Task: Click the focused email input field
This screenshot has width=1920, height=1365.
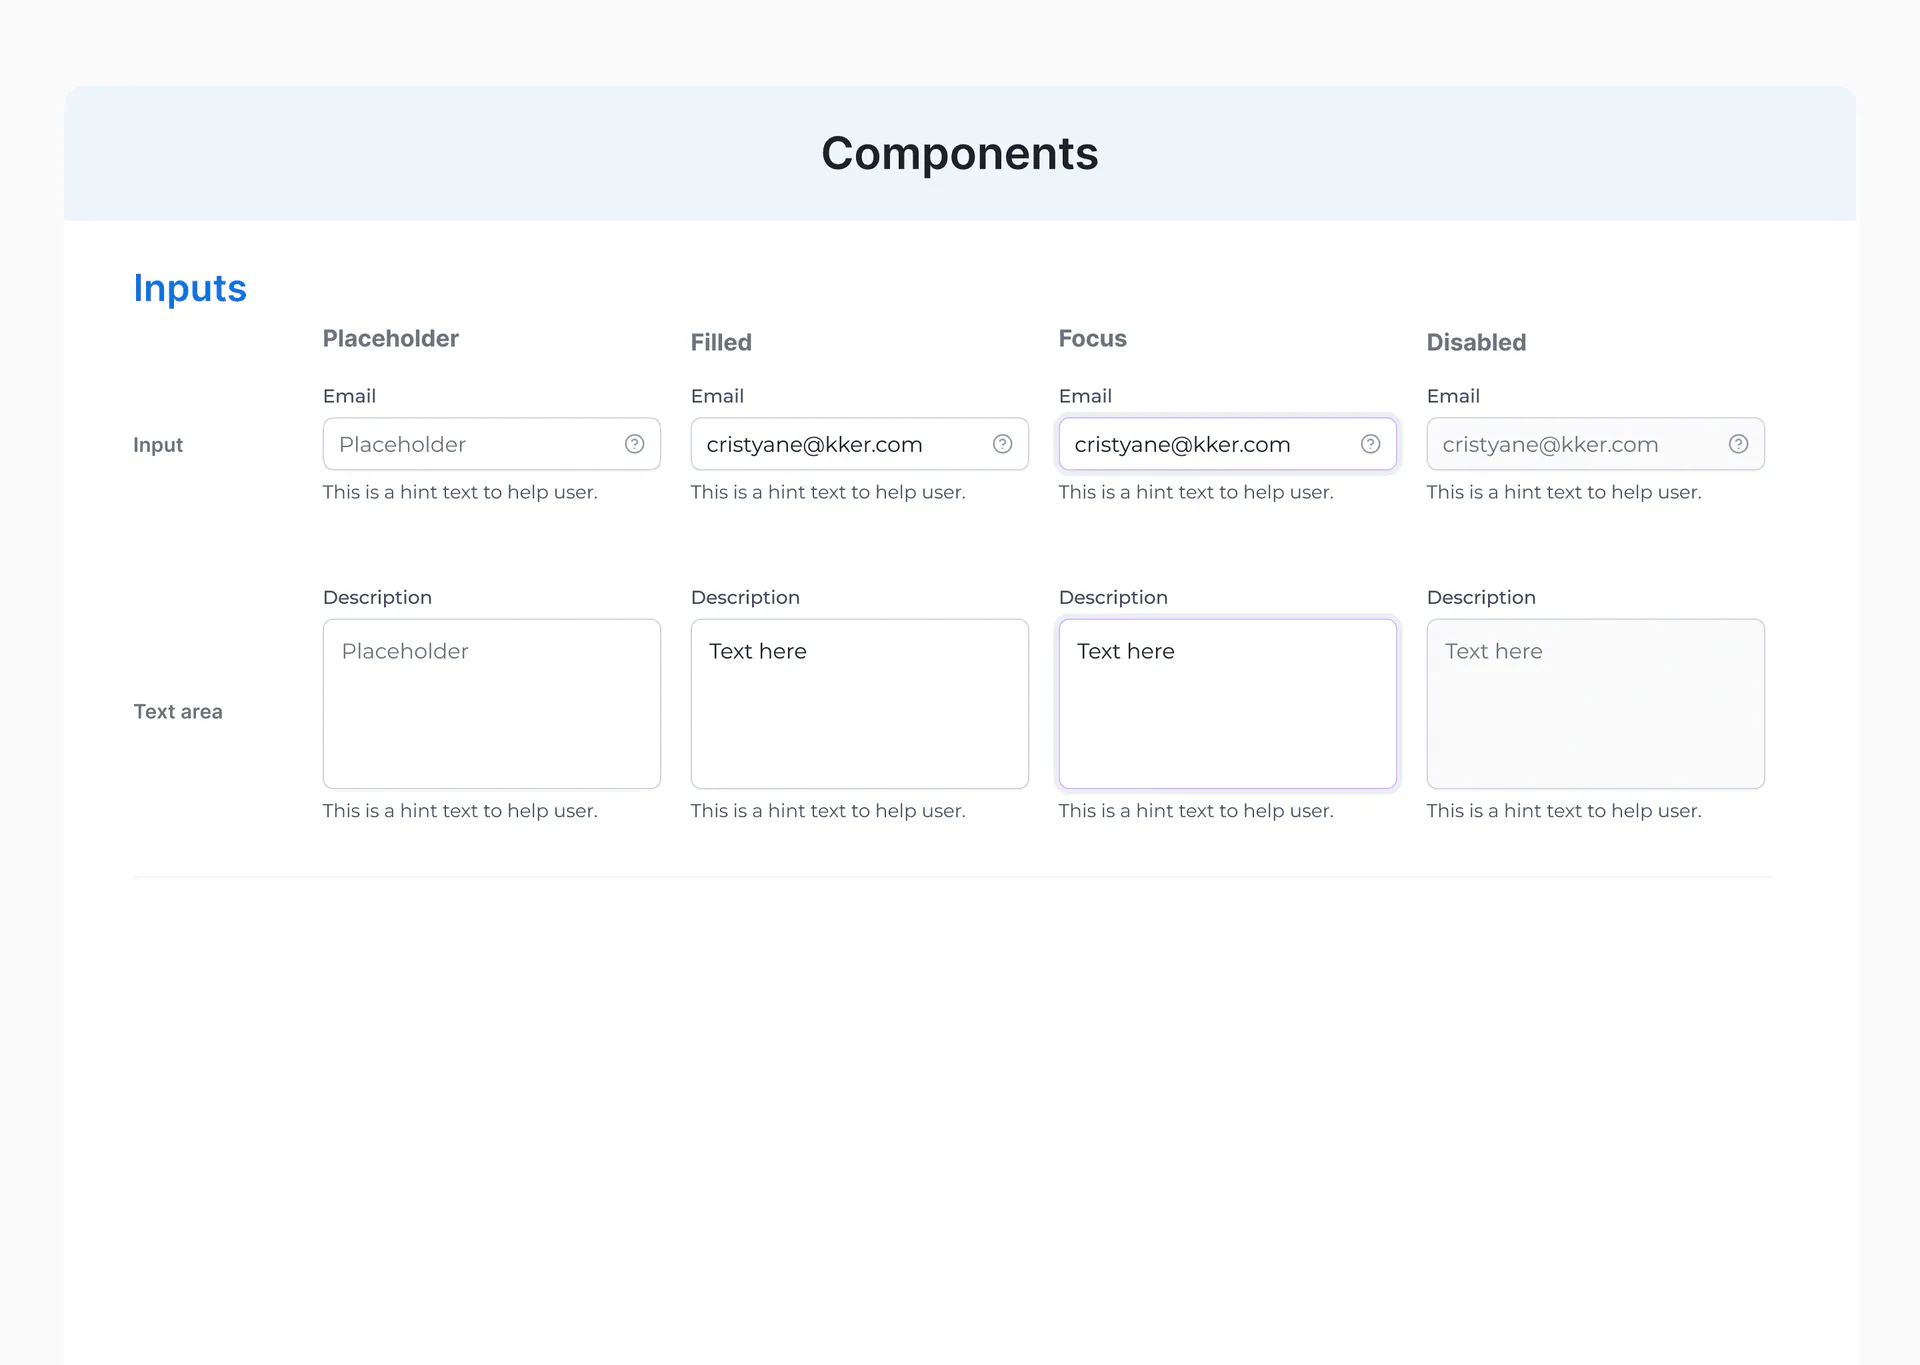Action: pos(1227,444)
